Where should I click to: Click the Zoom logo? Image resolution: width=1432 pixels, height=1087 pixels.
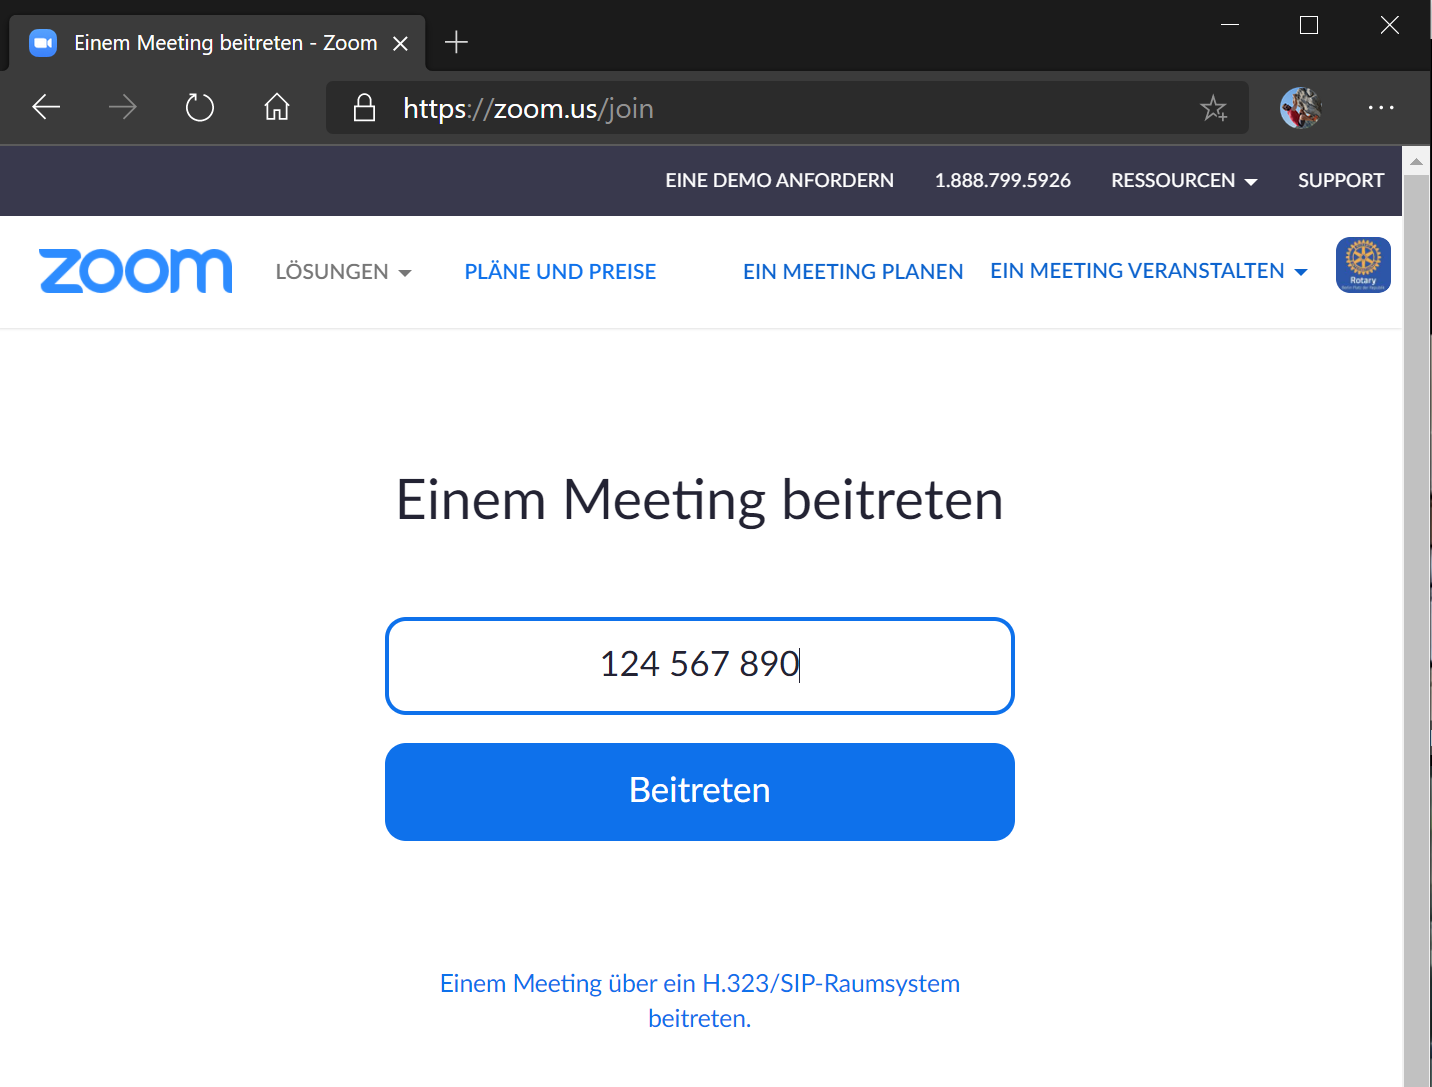tap(136, 271)
